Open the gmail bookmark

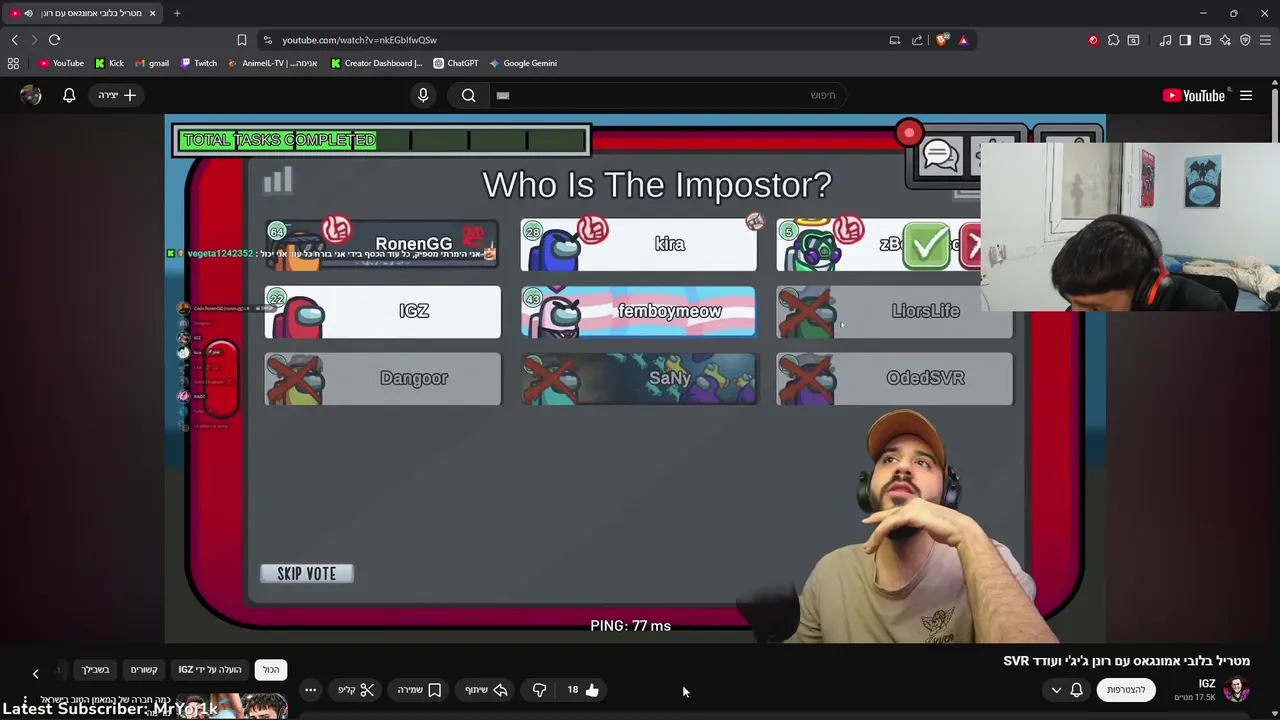152,63
